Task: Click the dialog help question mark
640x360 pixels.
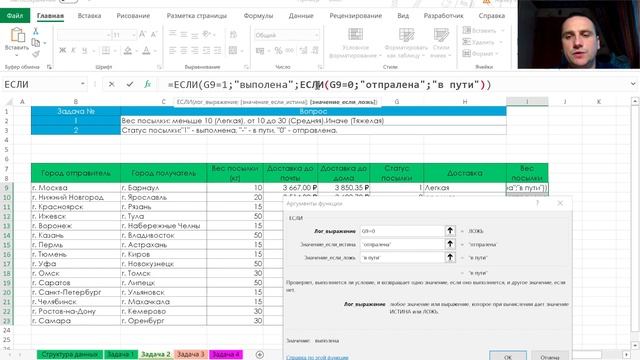Action: [x=538, y=203]
